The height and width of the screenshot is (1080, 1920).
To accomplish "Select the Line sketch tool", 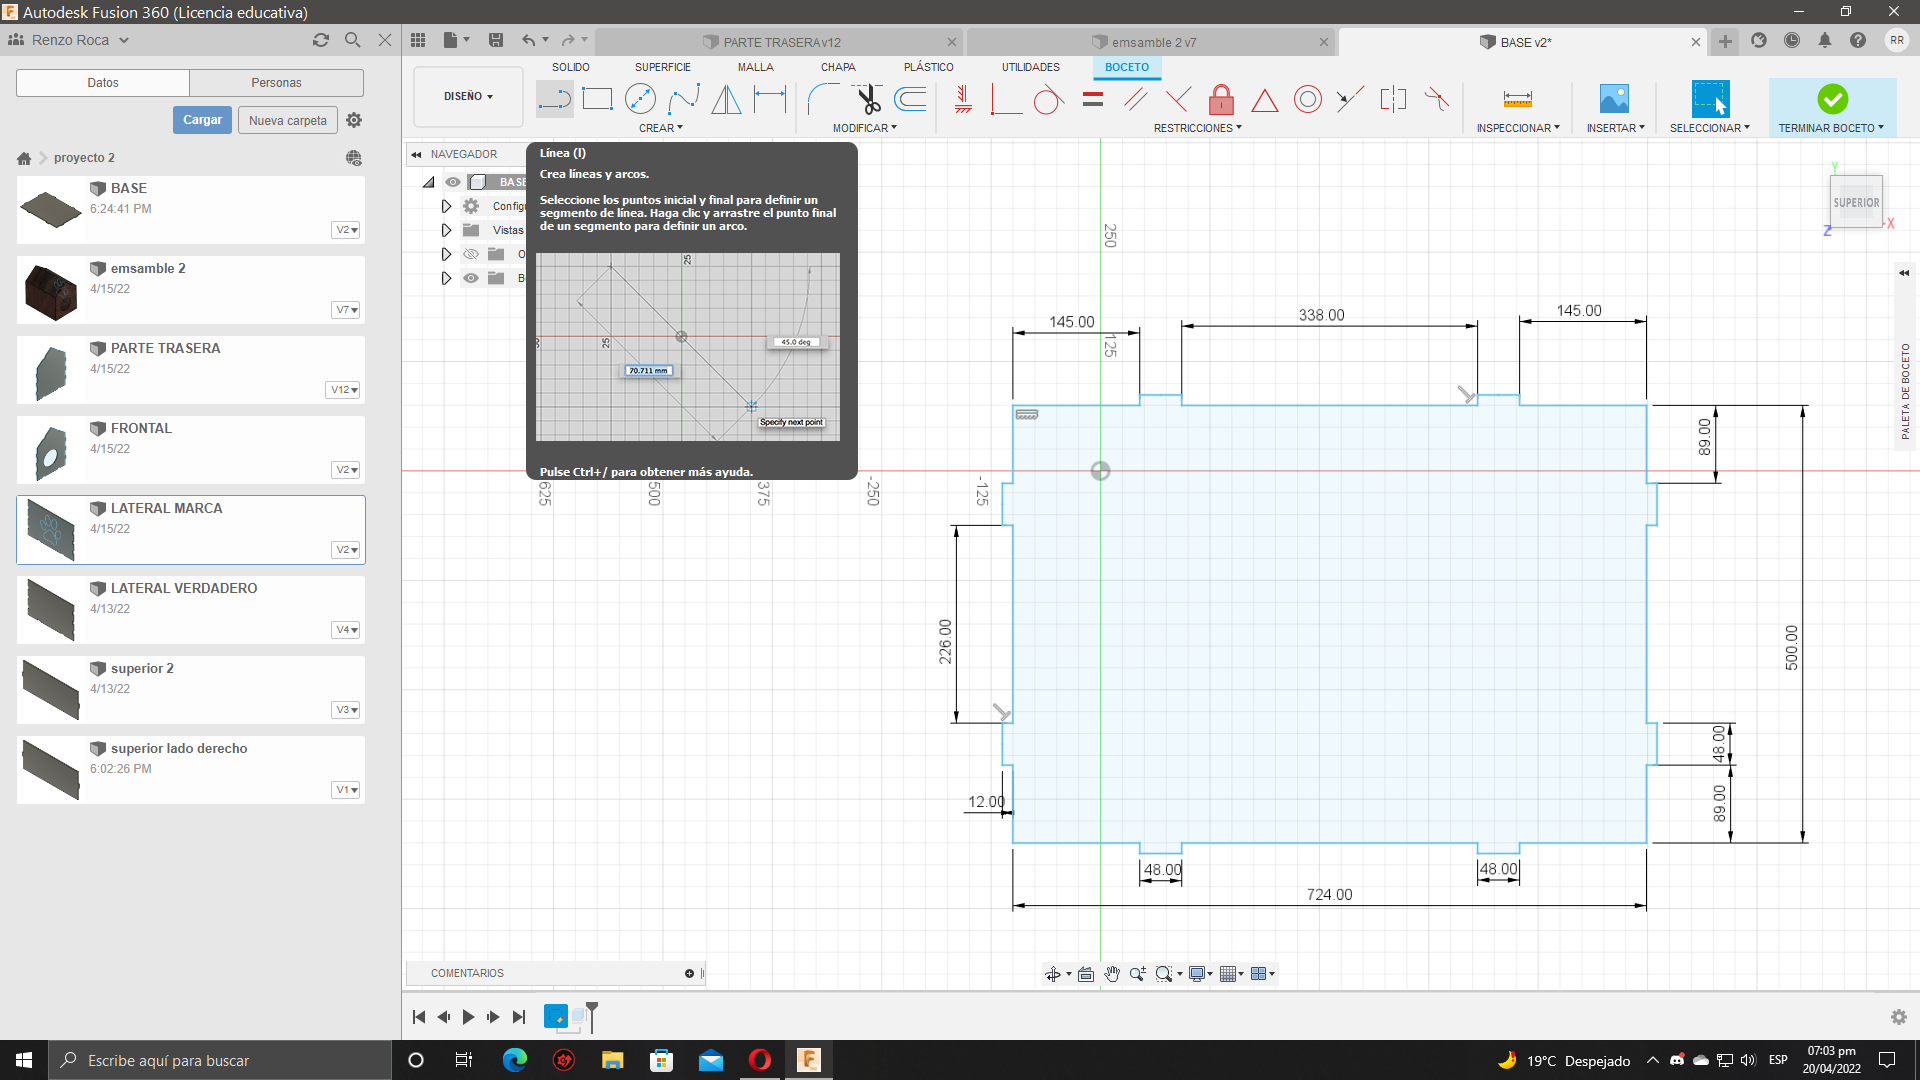I will (x=554, y=99).
